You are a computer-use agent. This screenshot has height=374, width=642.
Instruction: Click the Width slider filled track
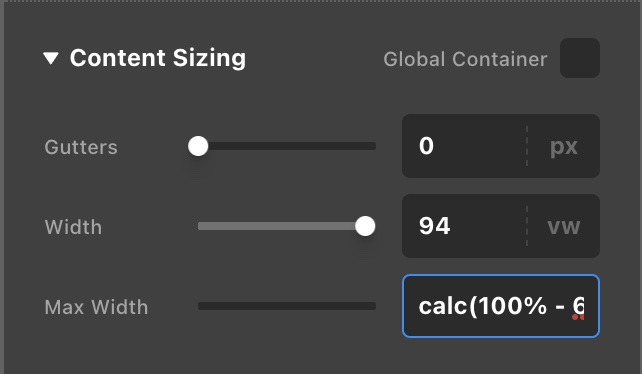[x=278, y=226]
